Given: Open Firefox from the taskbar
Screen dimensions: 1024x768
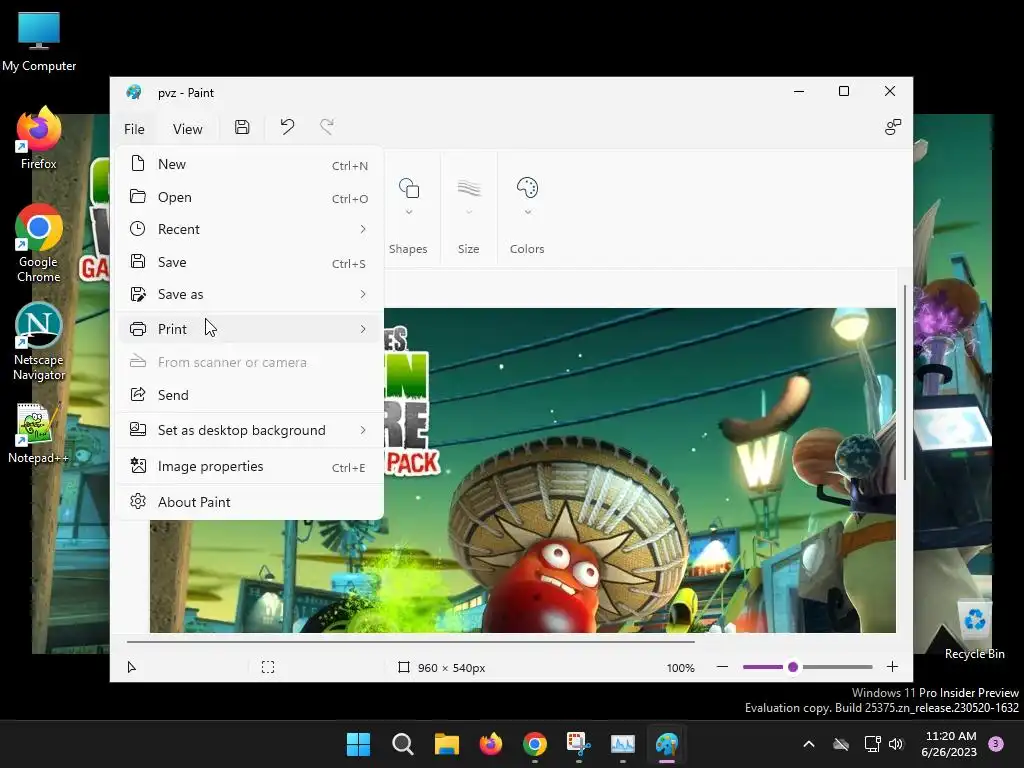Looking at the screenshot, I should click(x=490, y=744).
